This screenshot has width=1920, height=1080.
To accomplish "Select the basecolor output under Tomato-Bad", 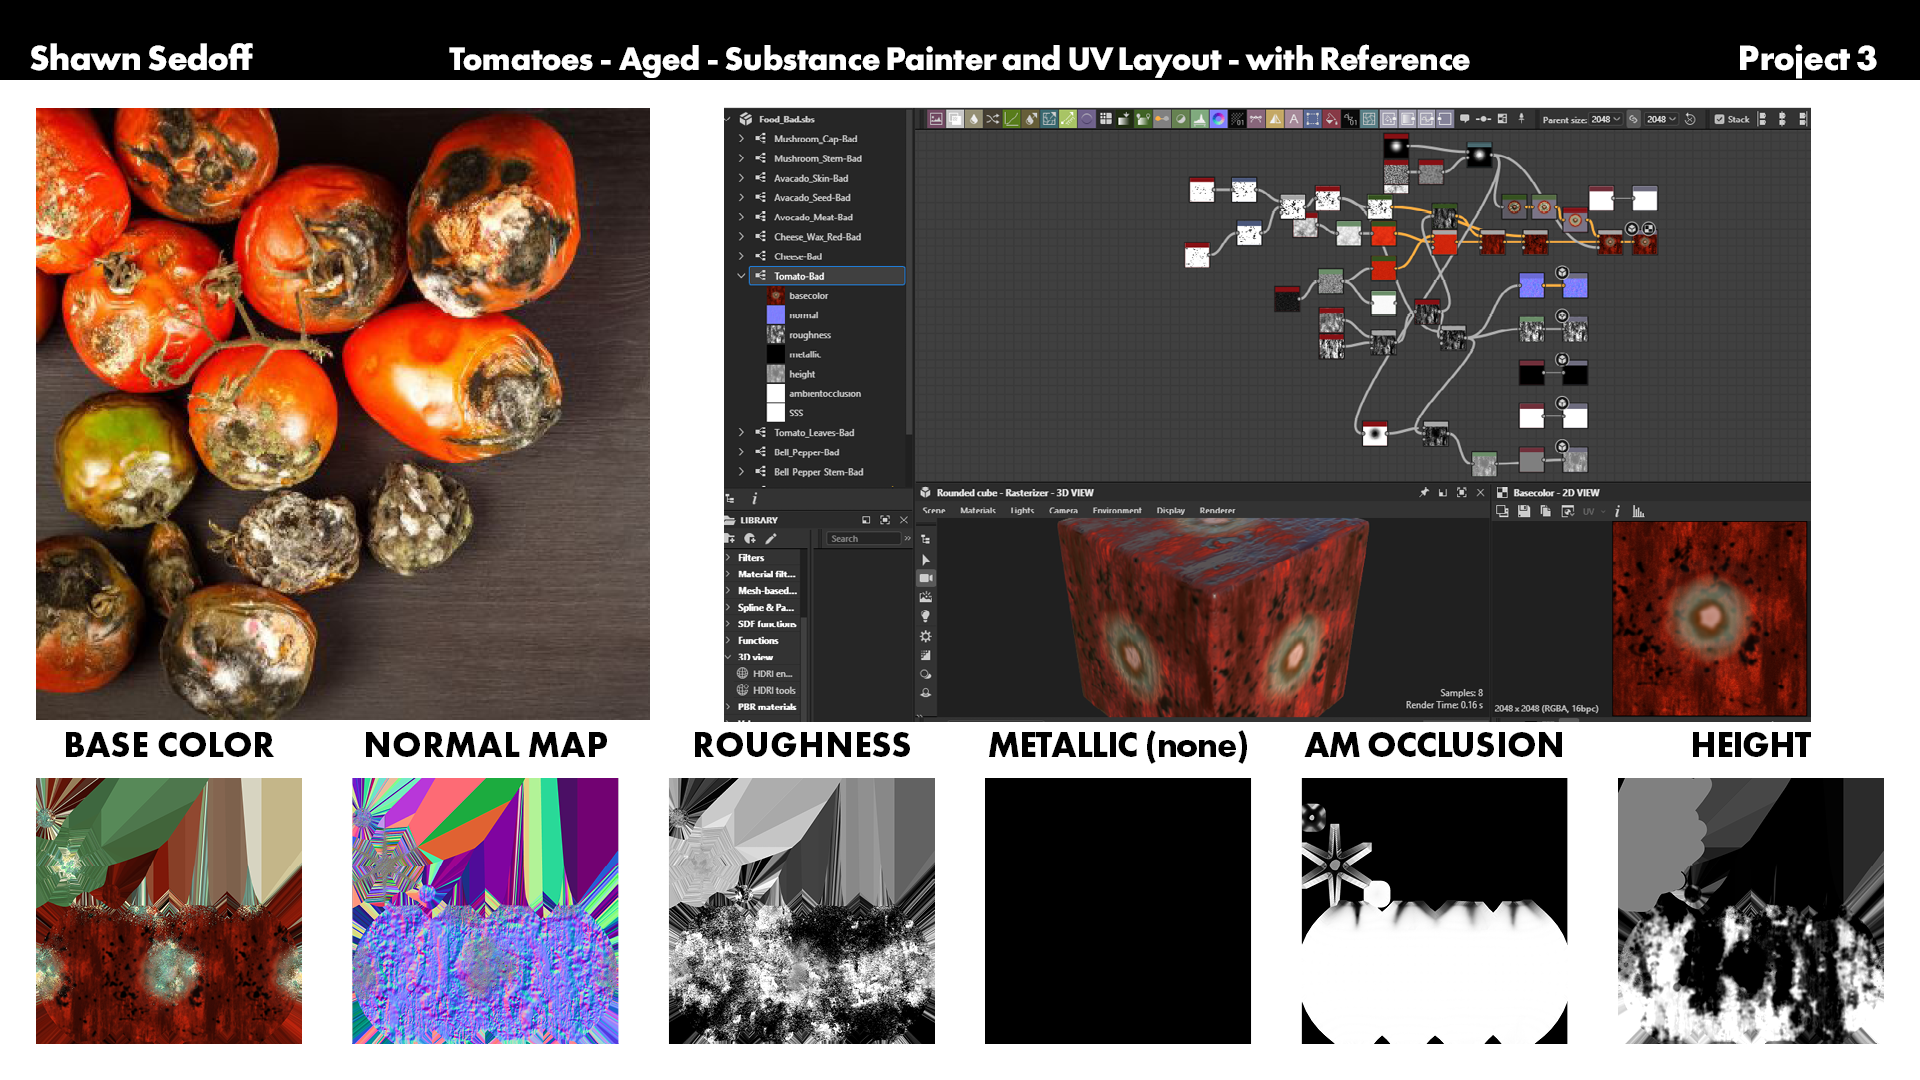I will (x=808, y=296).
